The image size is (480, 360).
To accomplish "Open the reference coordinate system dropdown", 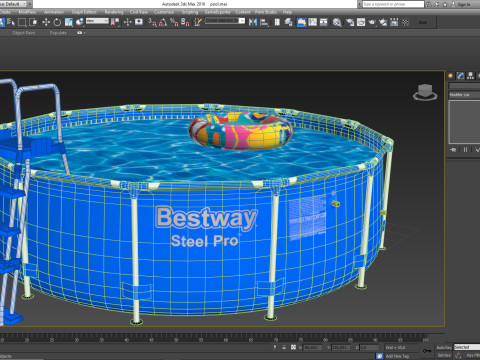I will [97, 21].
